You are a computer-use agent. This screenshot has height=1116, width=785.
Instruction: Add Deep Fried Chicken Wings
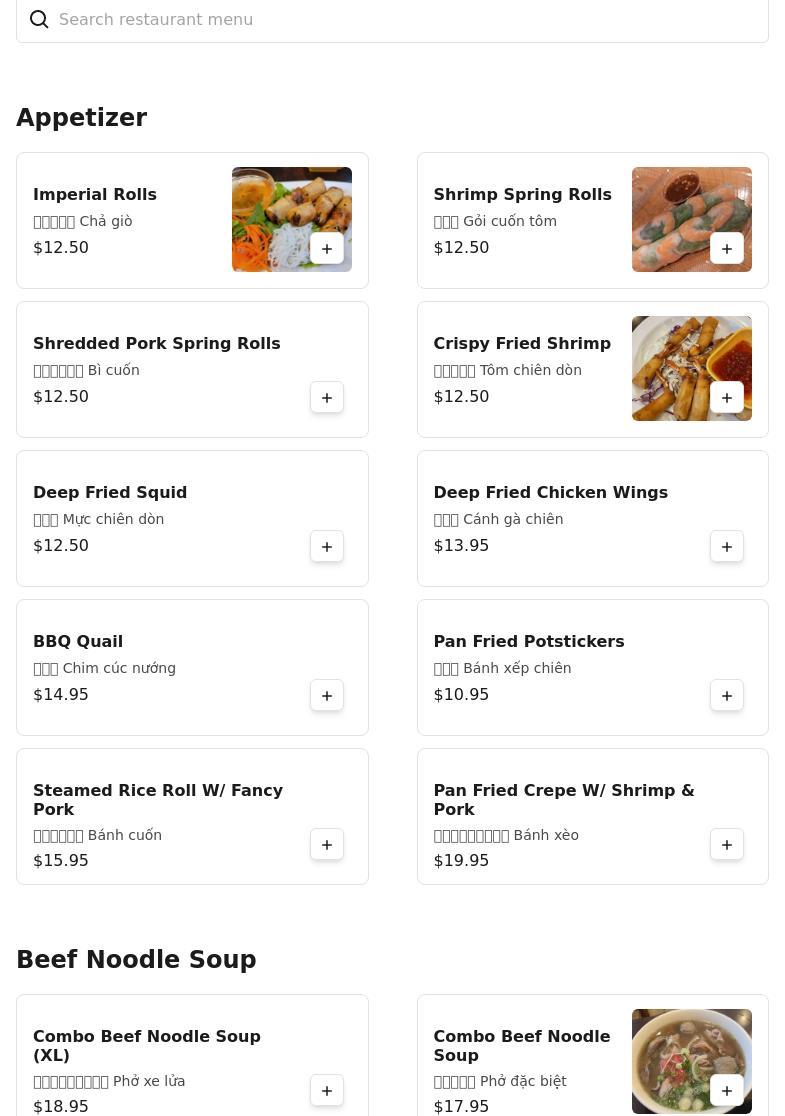tap(727, 547)
